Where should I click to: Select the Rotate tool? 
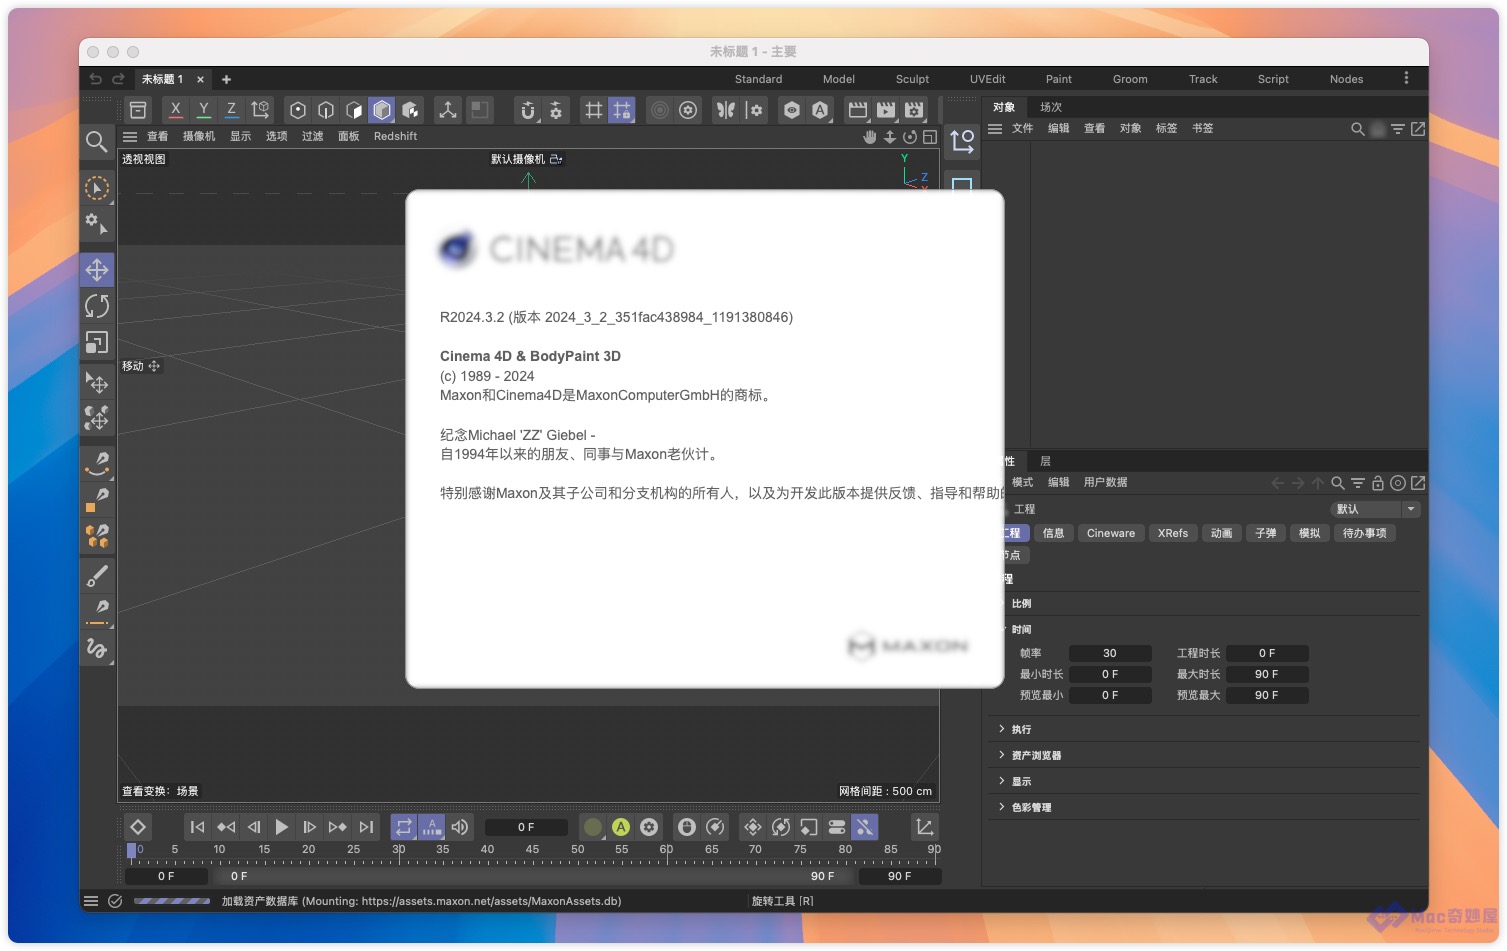click(x=97, y=306)
